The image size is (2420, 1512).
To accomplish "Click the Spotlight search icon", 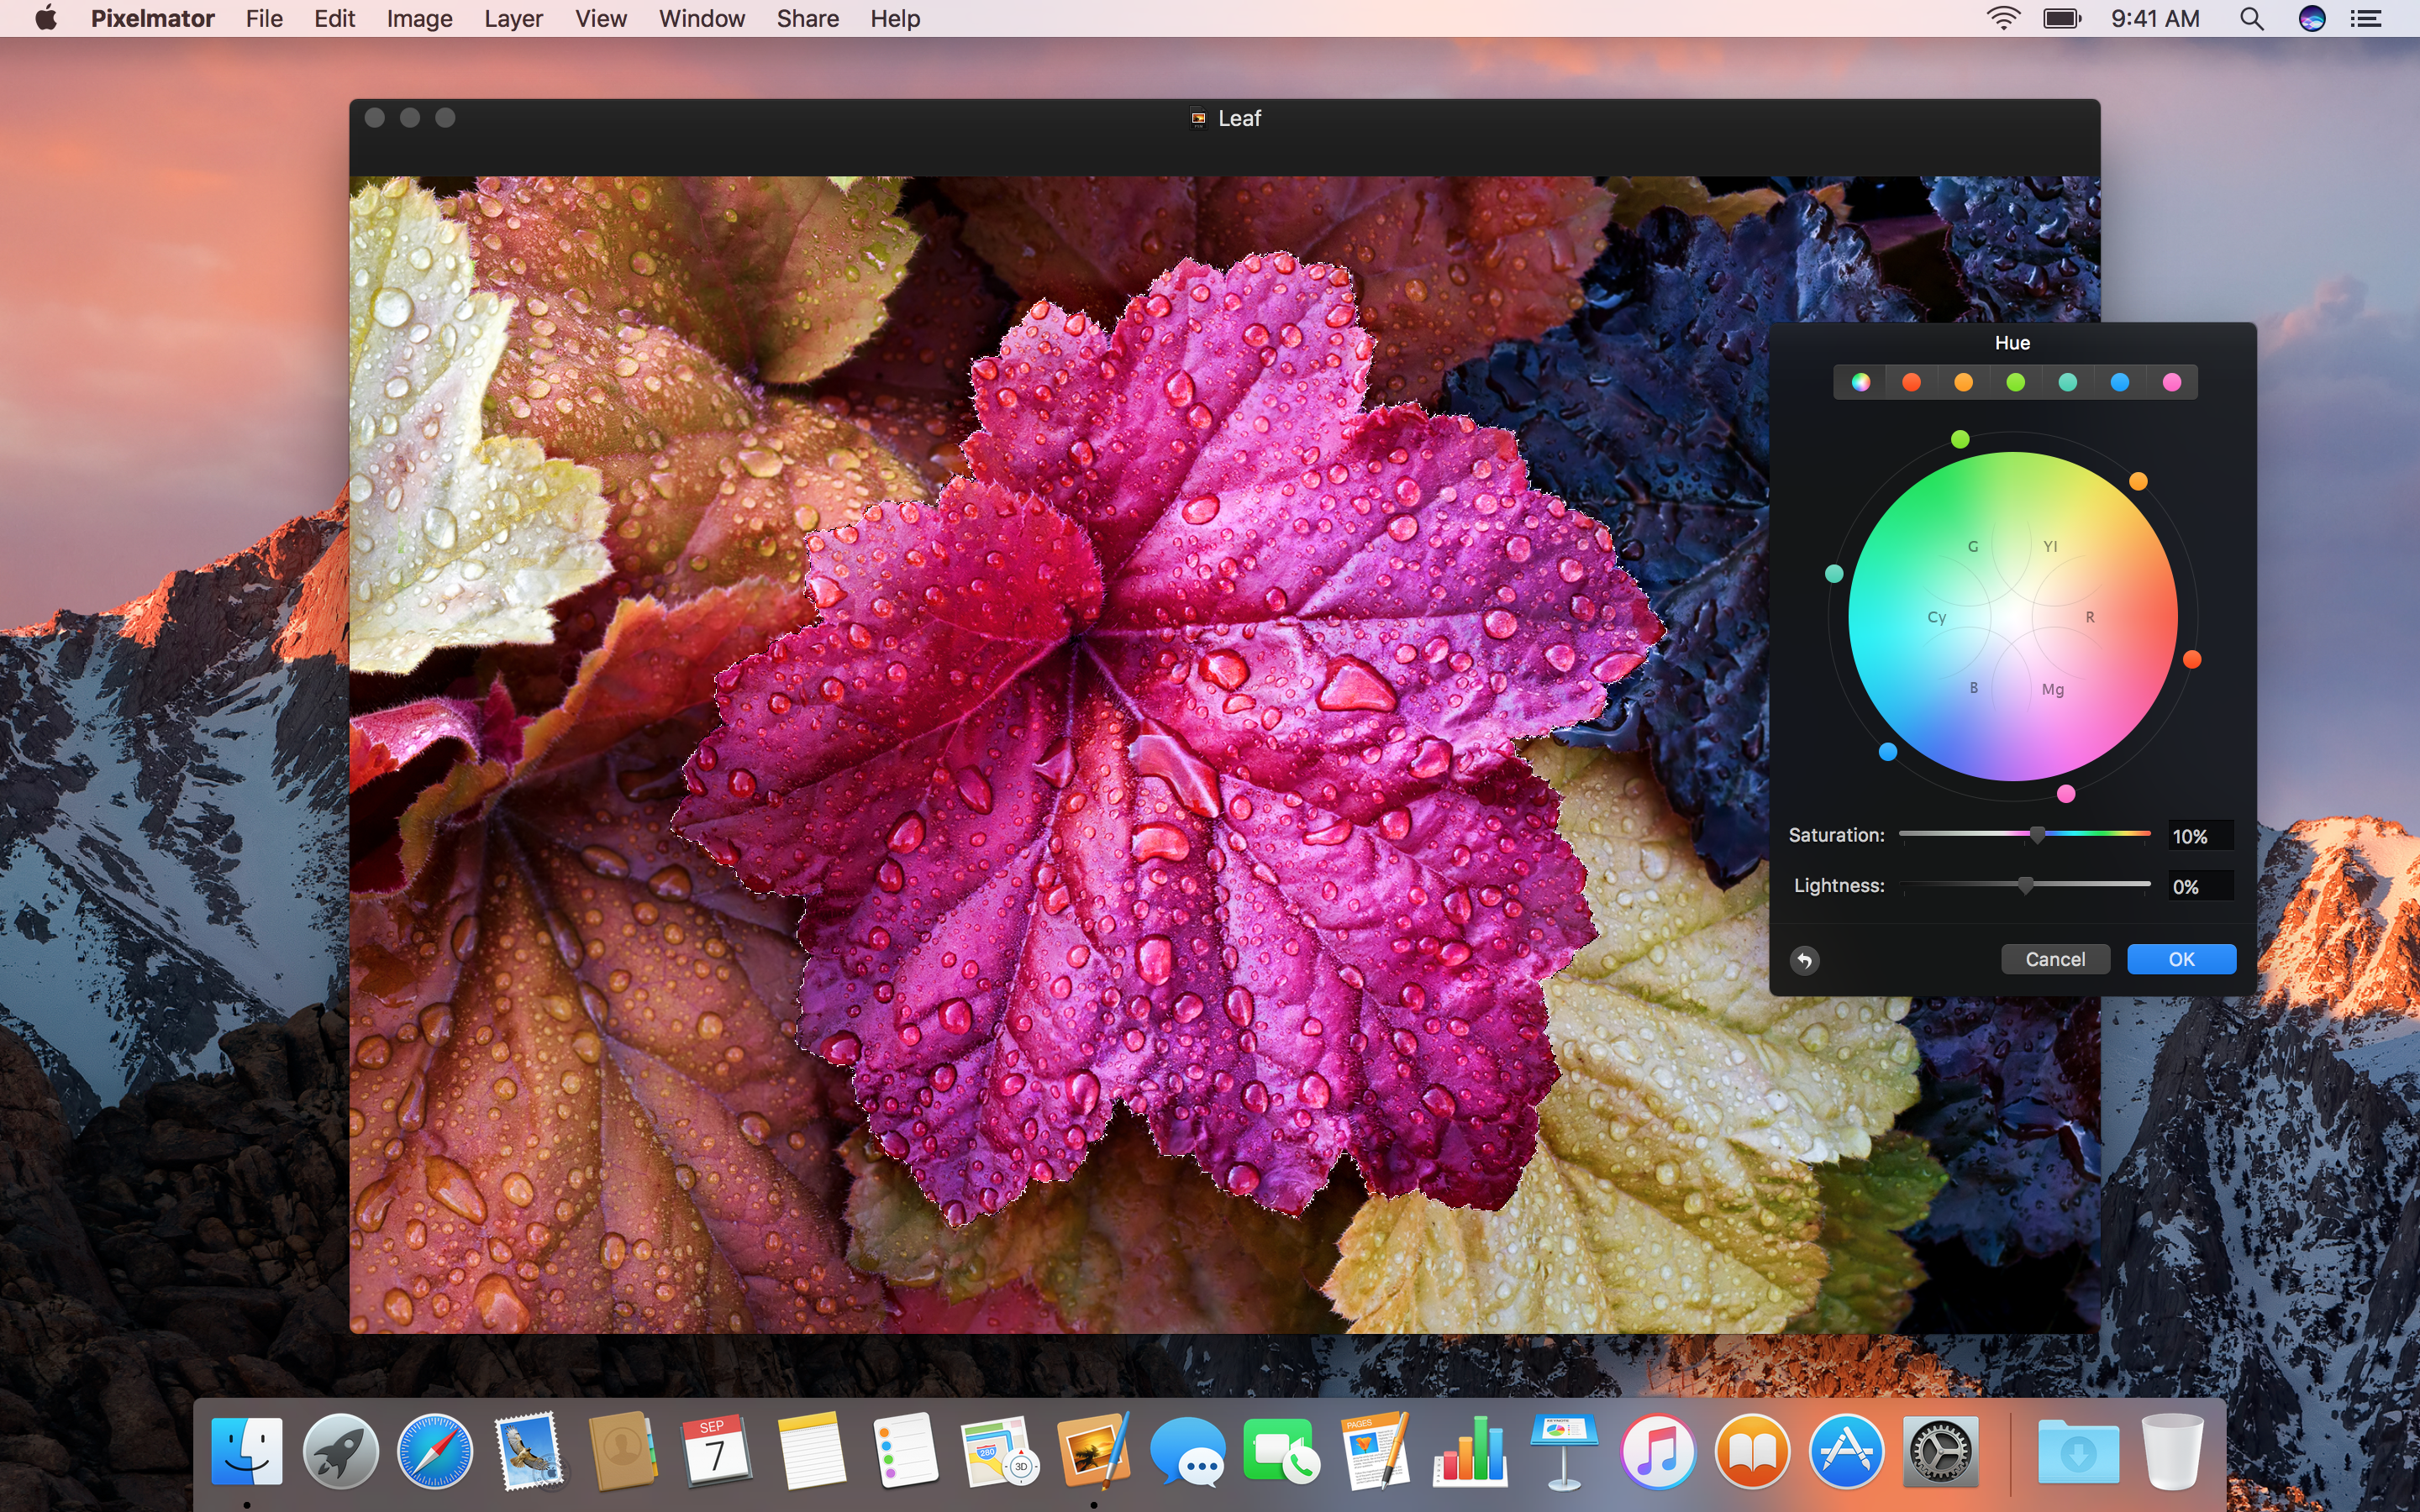I will [x=2251, y=18].
